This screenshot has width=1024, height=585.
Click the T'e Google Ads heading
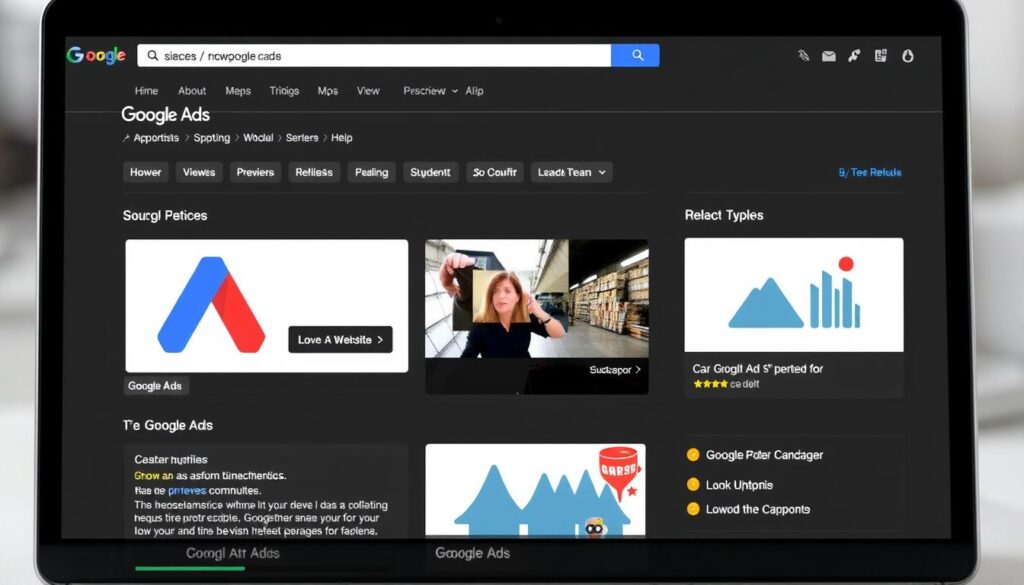coord(168,425)
